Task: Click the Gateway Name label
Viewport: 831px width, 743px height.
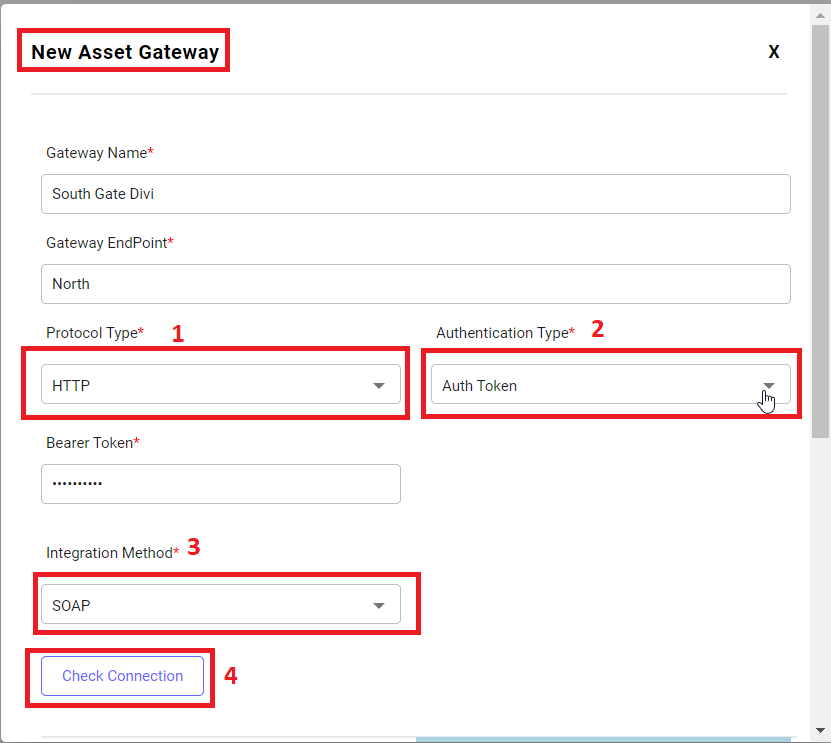Action: point(100,153)
